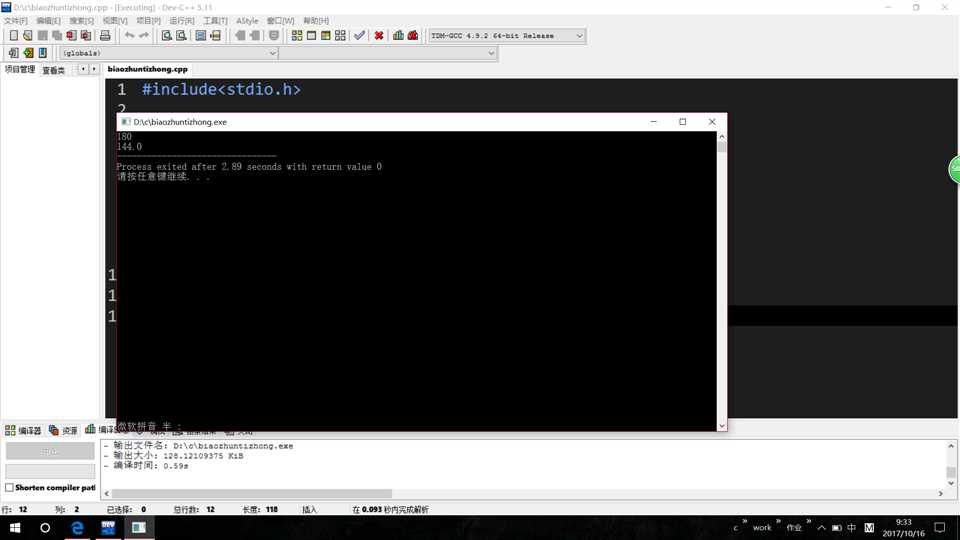This screenshot has width=960, height=540.
Task: Click the Dev-C++ taskbar icon
Action: click(108, 528)
